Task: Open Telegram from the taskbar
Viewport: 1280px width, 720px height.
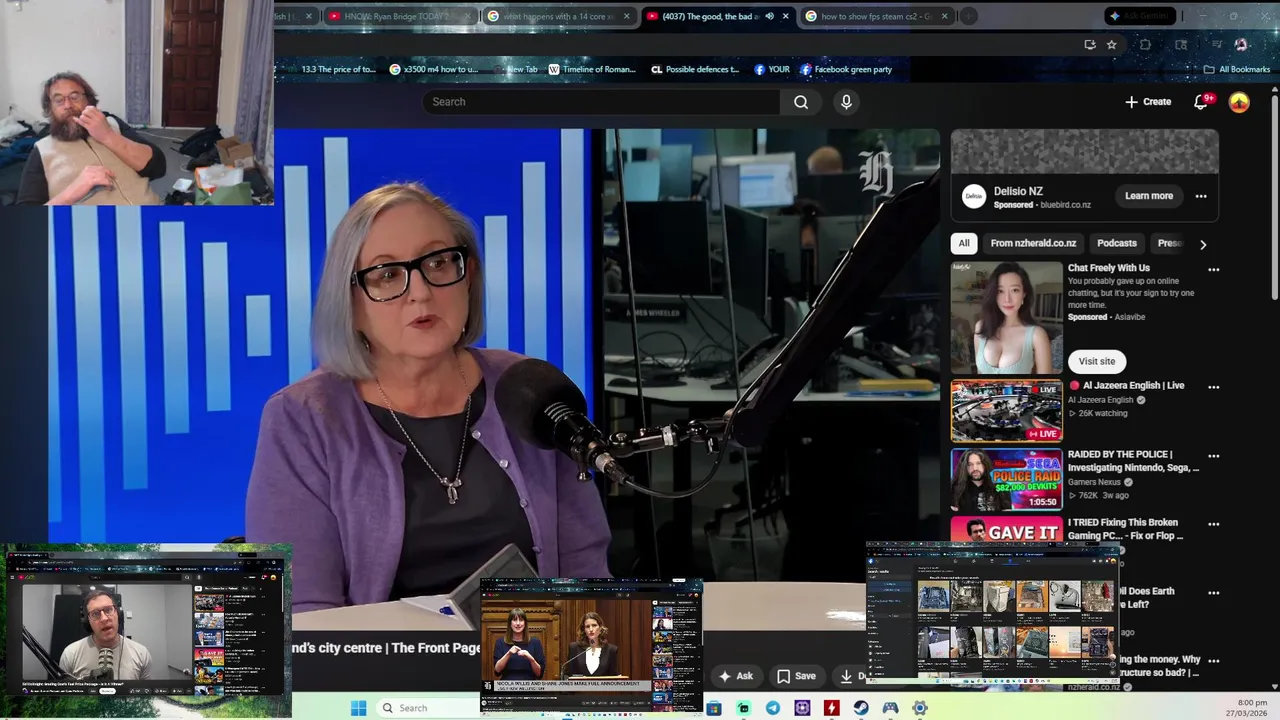Action: pyautogui.click(x=773, y=708)
